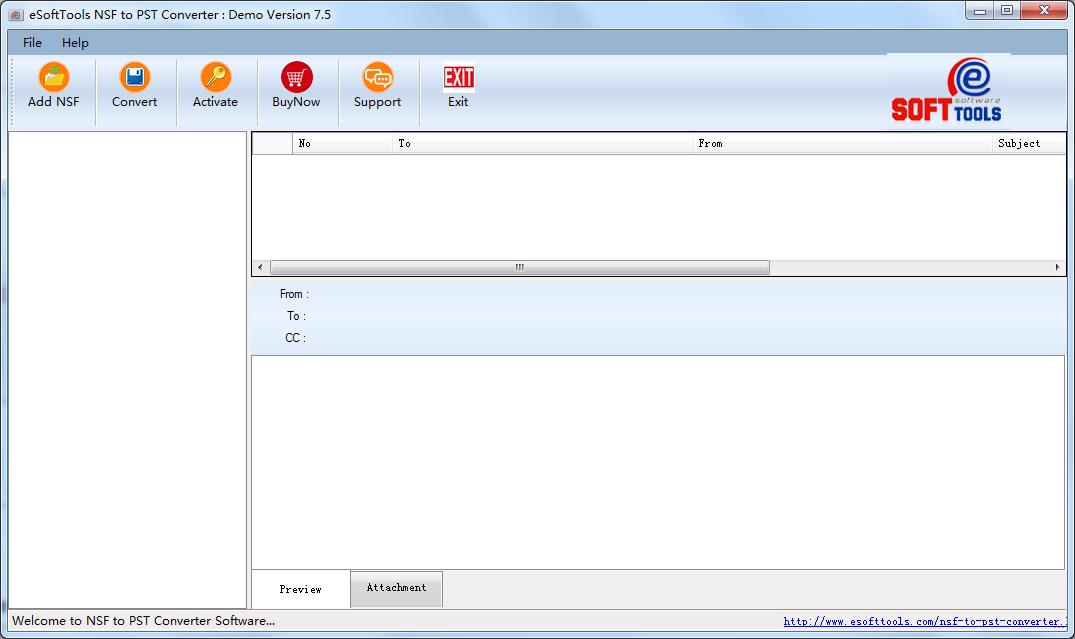This screenshot has width=1075, height=639.
Task: Sort messages by the Subject column
Action: [1019, 143]
